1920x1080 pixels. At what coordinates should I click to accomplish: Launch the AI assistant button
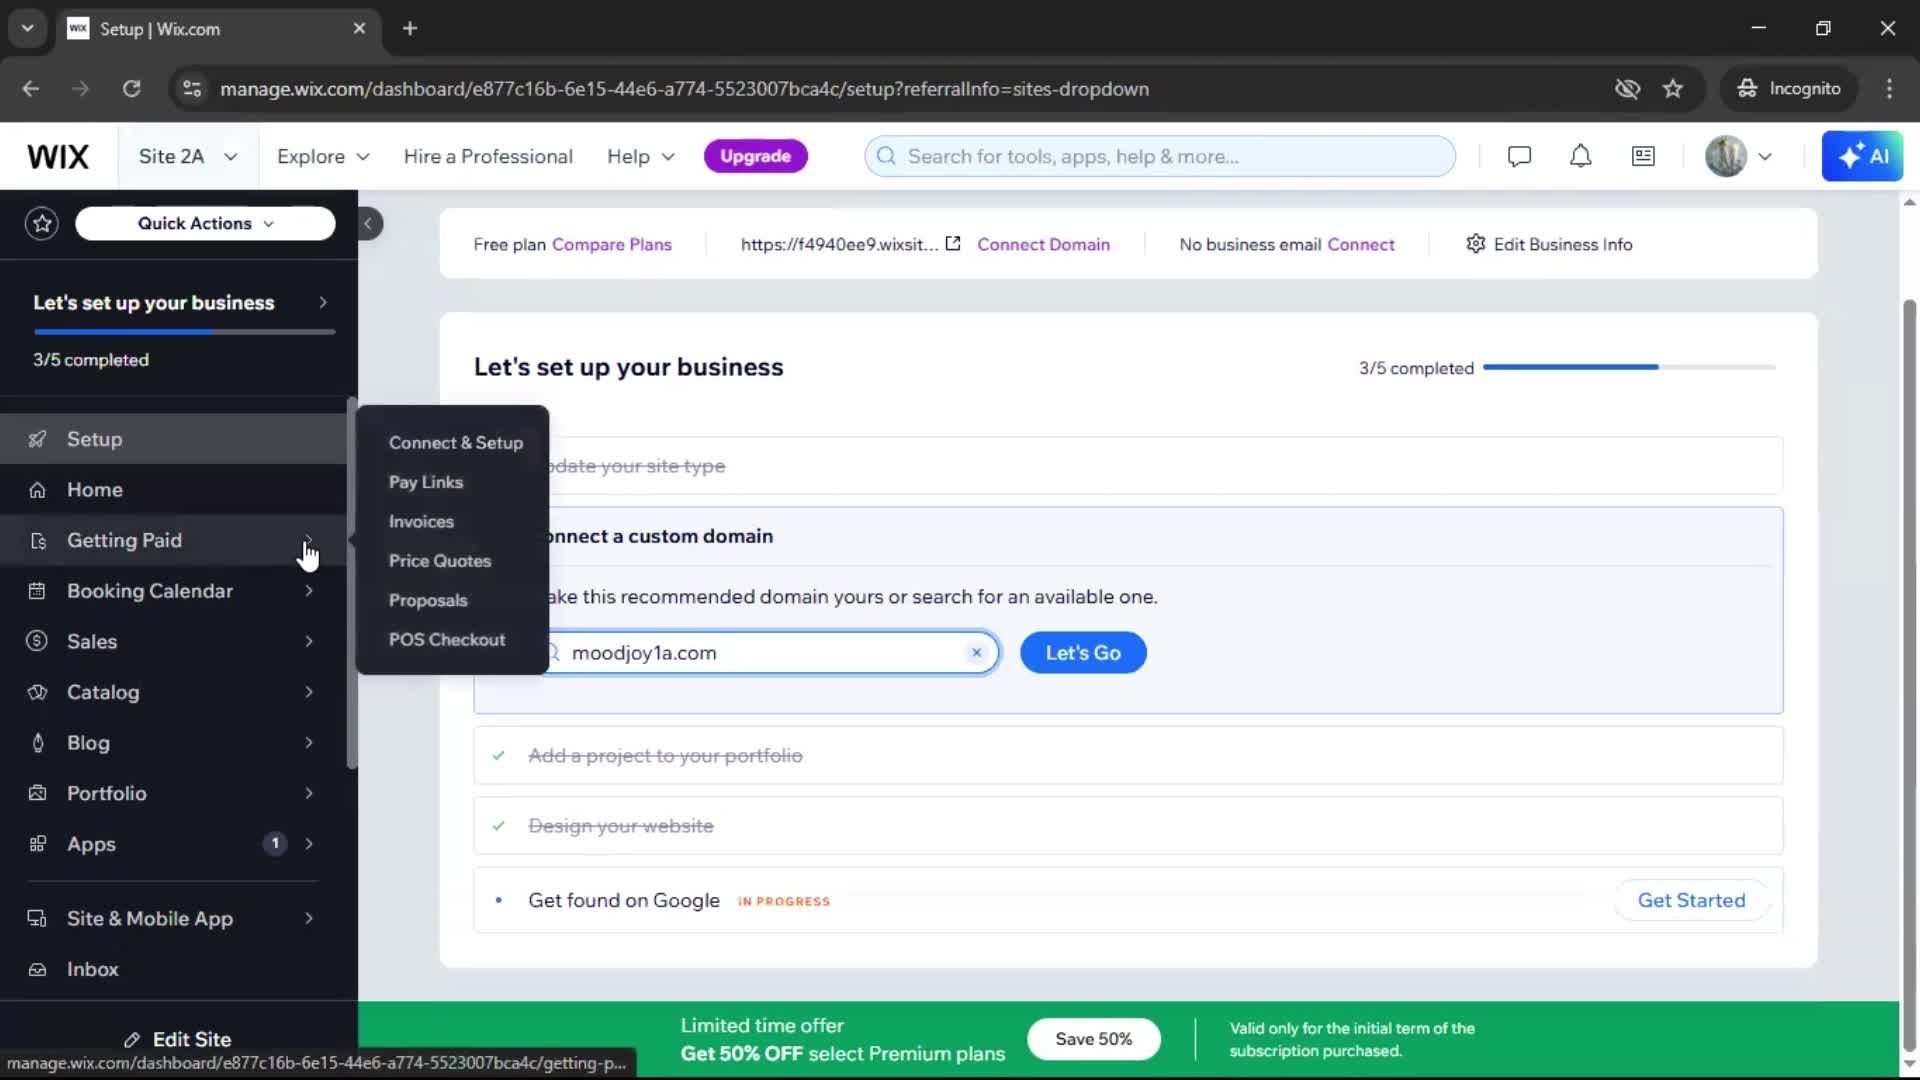click(1862, 156)
